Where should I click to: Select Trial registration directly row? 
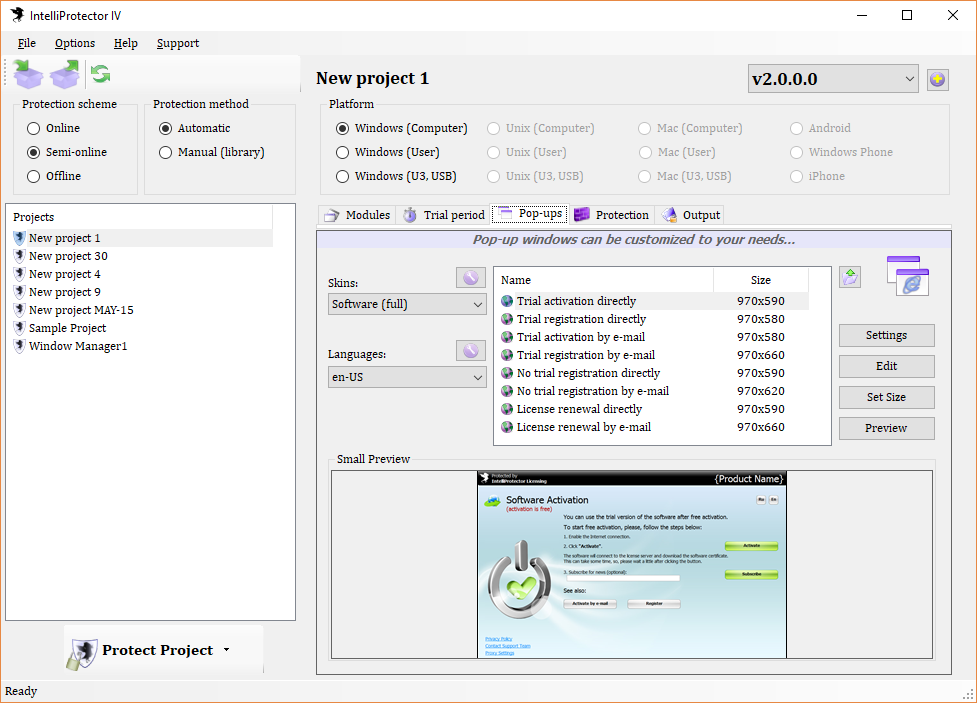(652, 319)
